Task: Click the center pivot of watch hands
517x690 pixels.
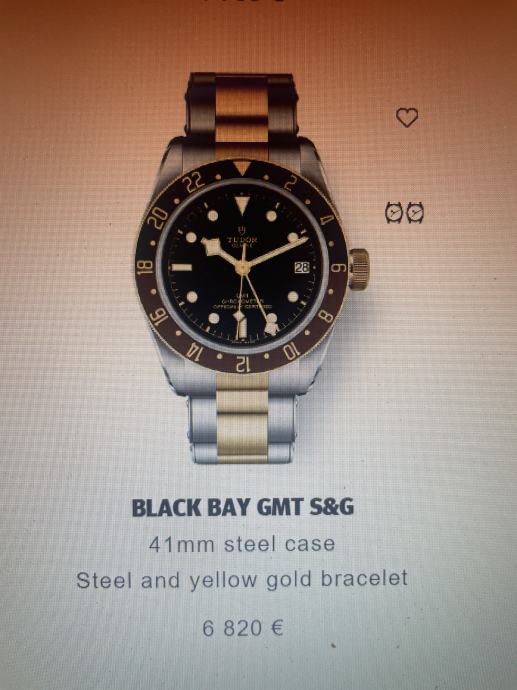Action: point(242,267)
